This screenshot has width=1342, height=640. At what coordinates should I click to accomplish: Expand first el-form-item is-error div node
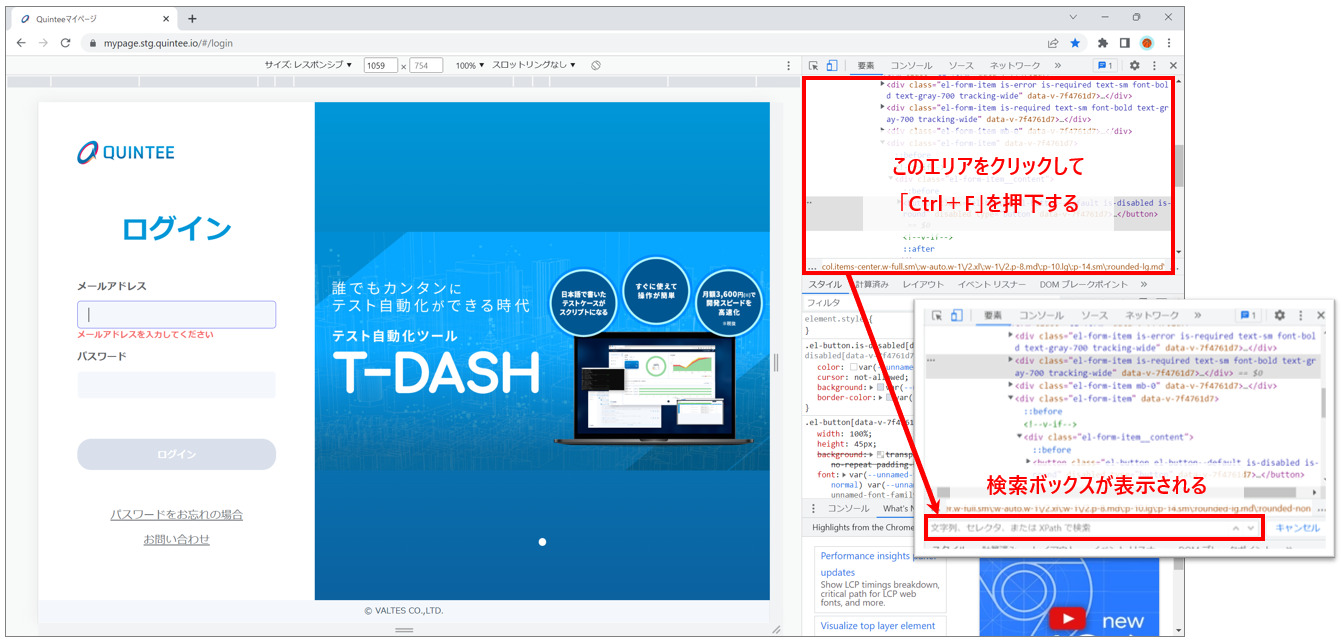coord(883,86)
